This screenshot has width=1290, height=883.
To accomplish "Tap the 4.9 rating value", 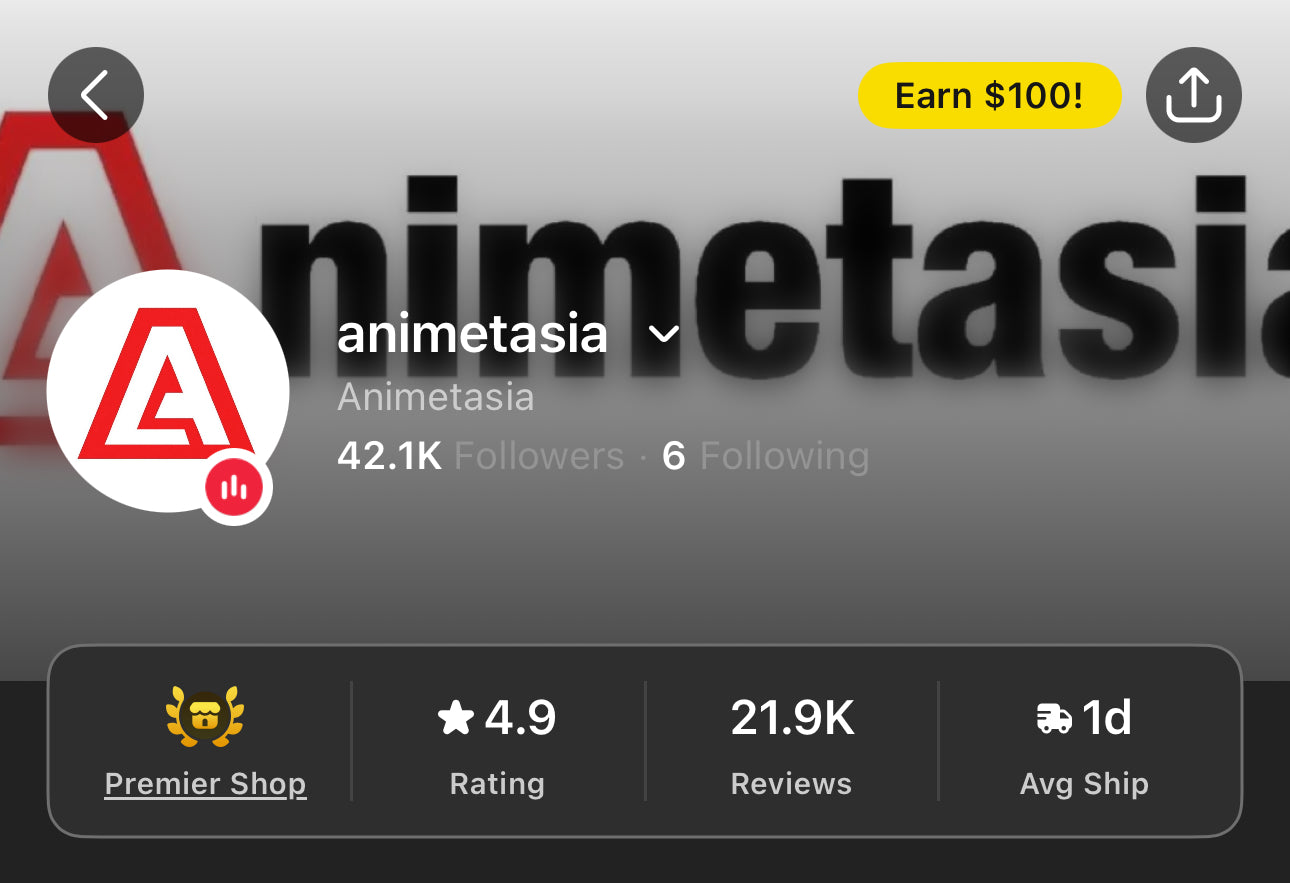I will (x=520, y=718).
